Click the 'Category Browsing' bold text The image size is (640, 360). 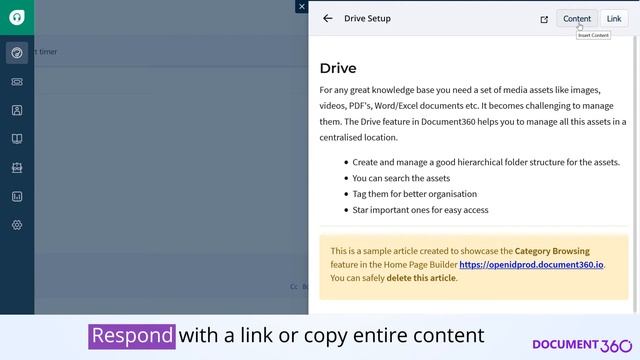(x=552, y=251)
